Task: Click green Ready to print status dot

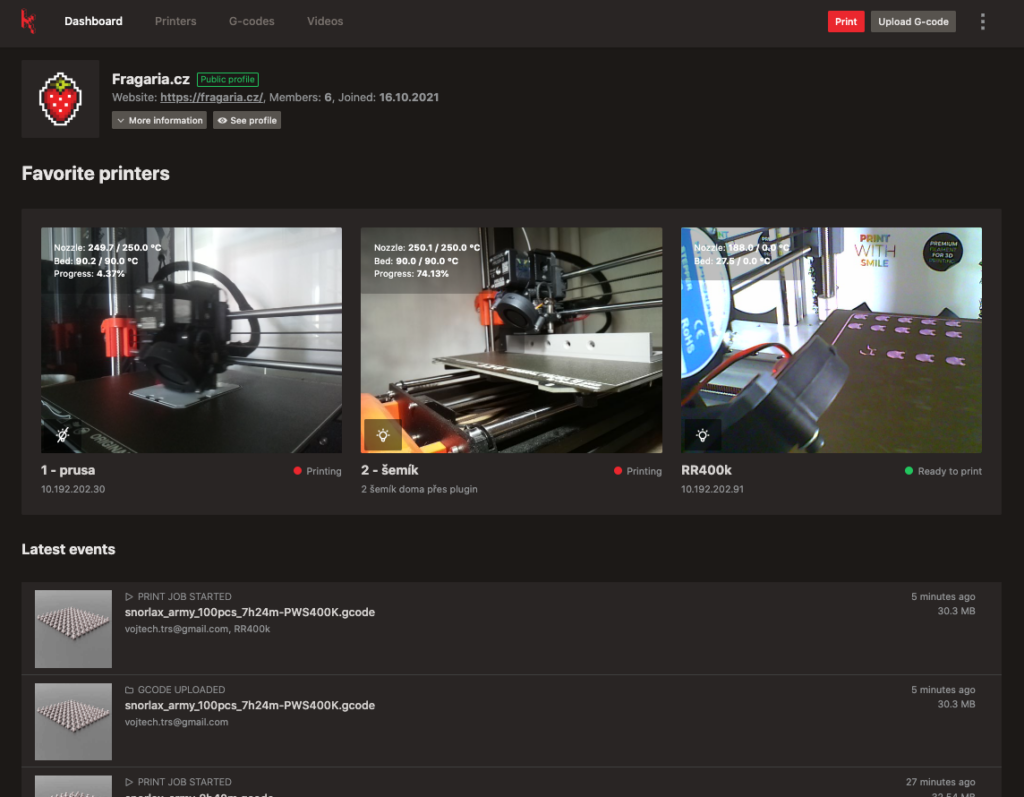Action: [x=908, y=471]
